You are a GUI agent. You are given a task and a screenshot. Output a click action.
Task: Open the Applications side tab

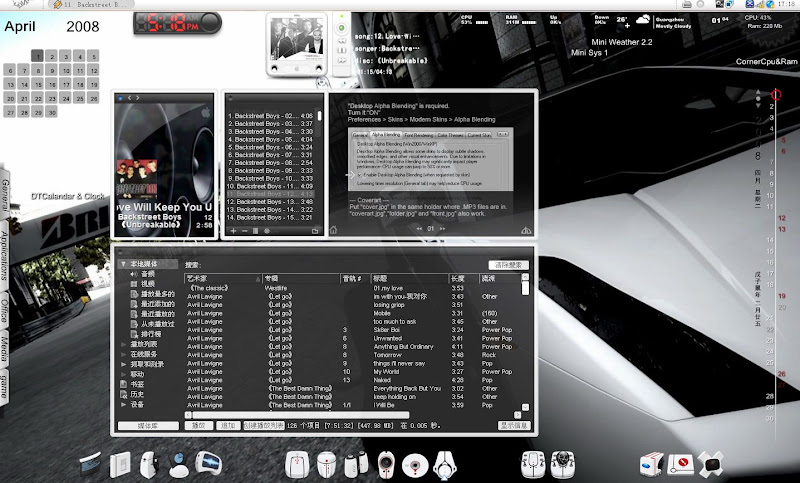click(x=5, y=255)
